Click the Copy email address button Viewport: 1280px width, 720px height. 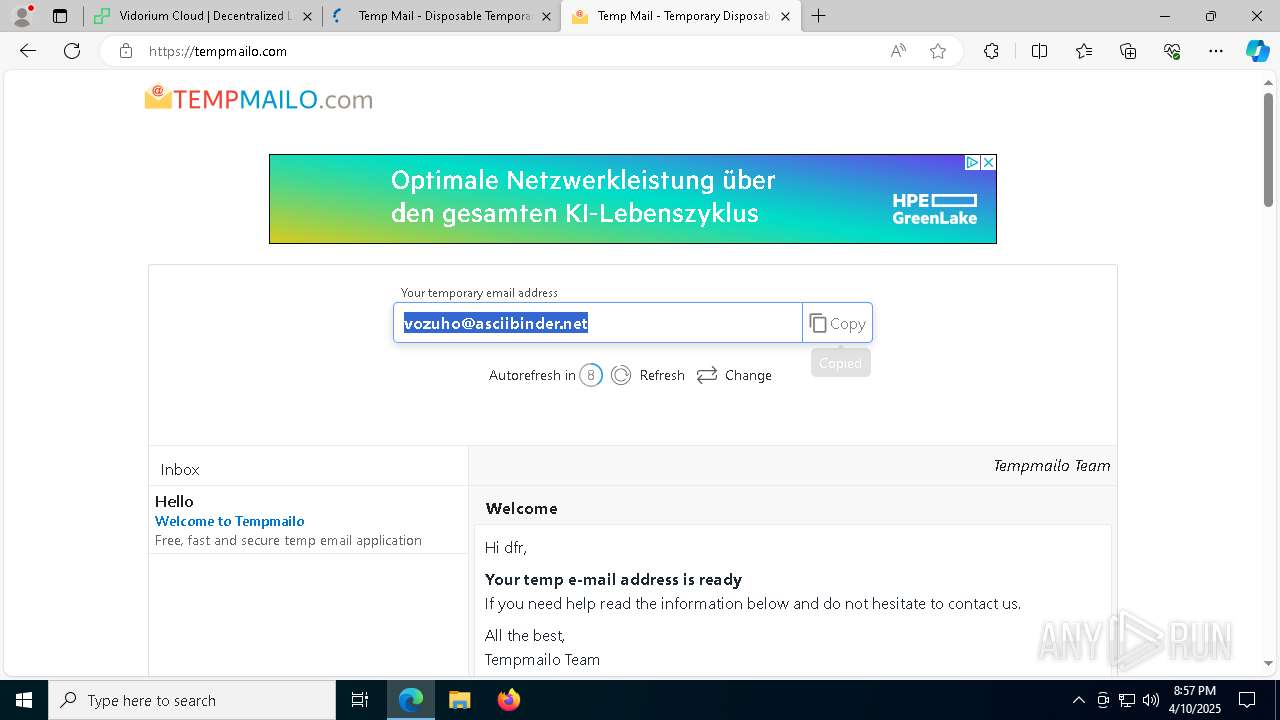837,323
